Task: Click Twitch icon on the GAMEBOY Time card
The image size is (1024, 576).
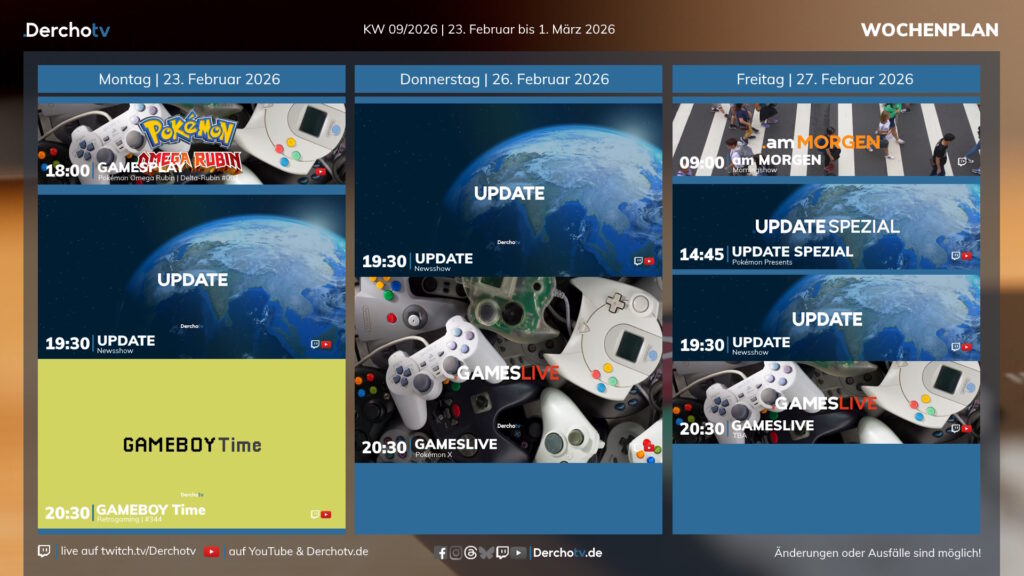Action: (x=315, y=514)
